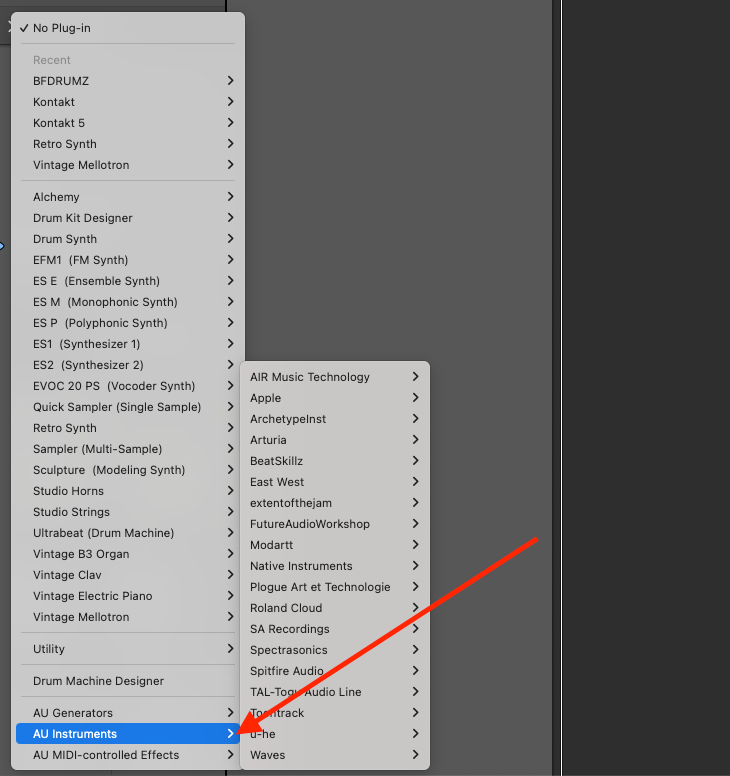Choose Kontakt 5 in the Recent list

128,123
